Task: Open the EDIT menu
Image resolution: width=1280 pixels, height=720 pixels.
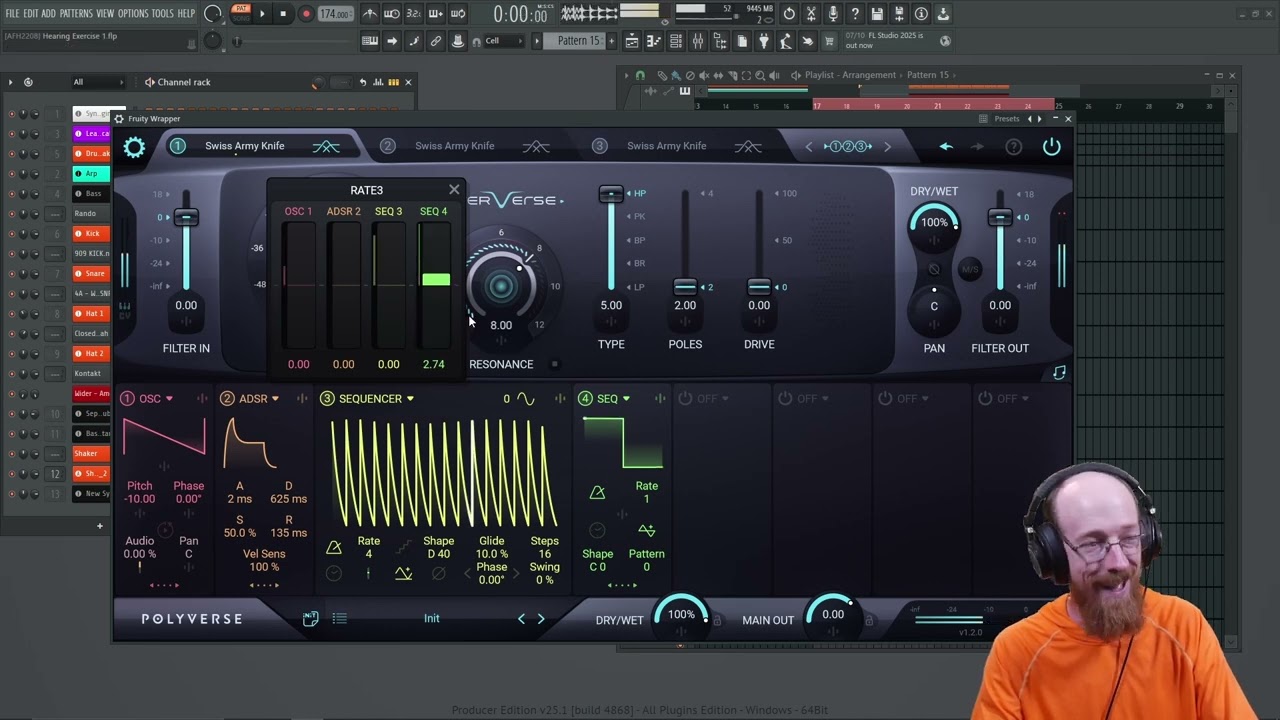Action: click(31, 14)
